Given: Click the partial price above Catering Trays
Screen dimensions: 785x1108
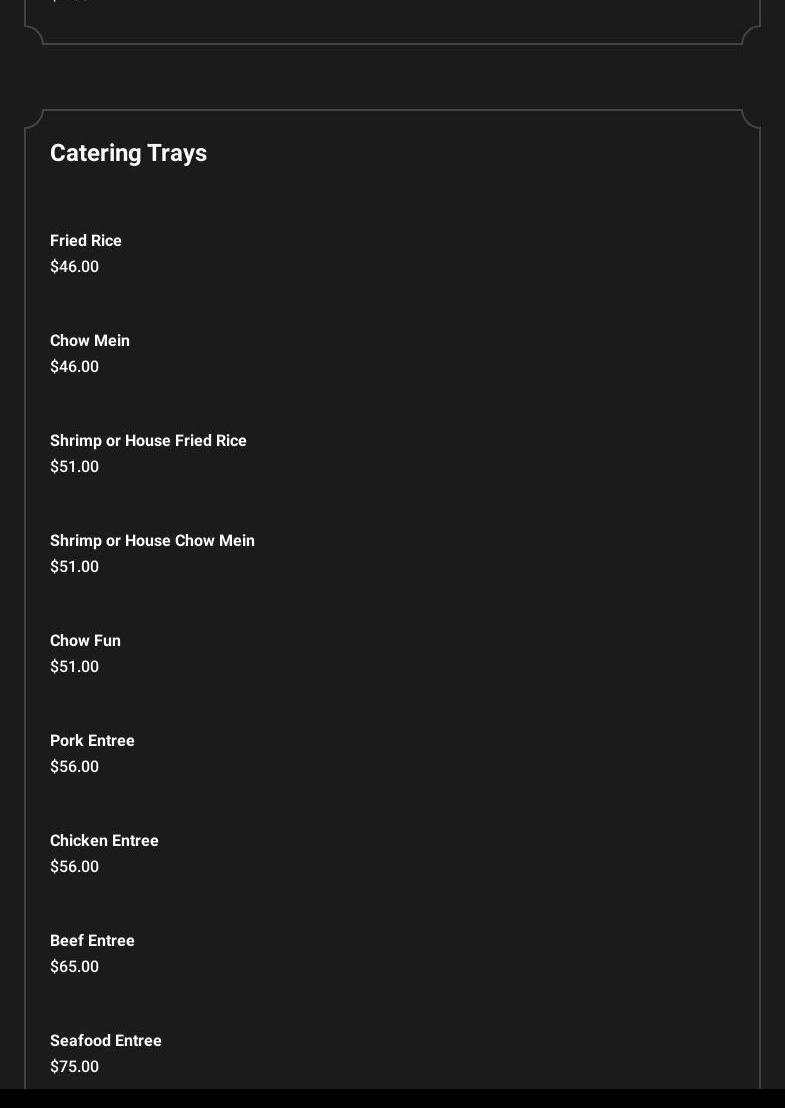Looking at the screenshot, I should coord(71,1).
